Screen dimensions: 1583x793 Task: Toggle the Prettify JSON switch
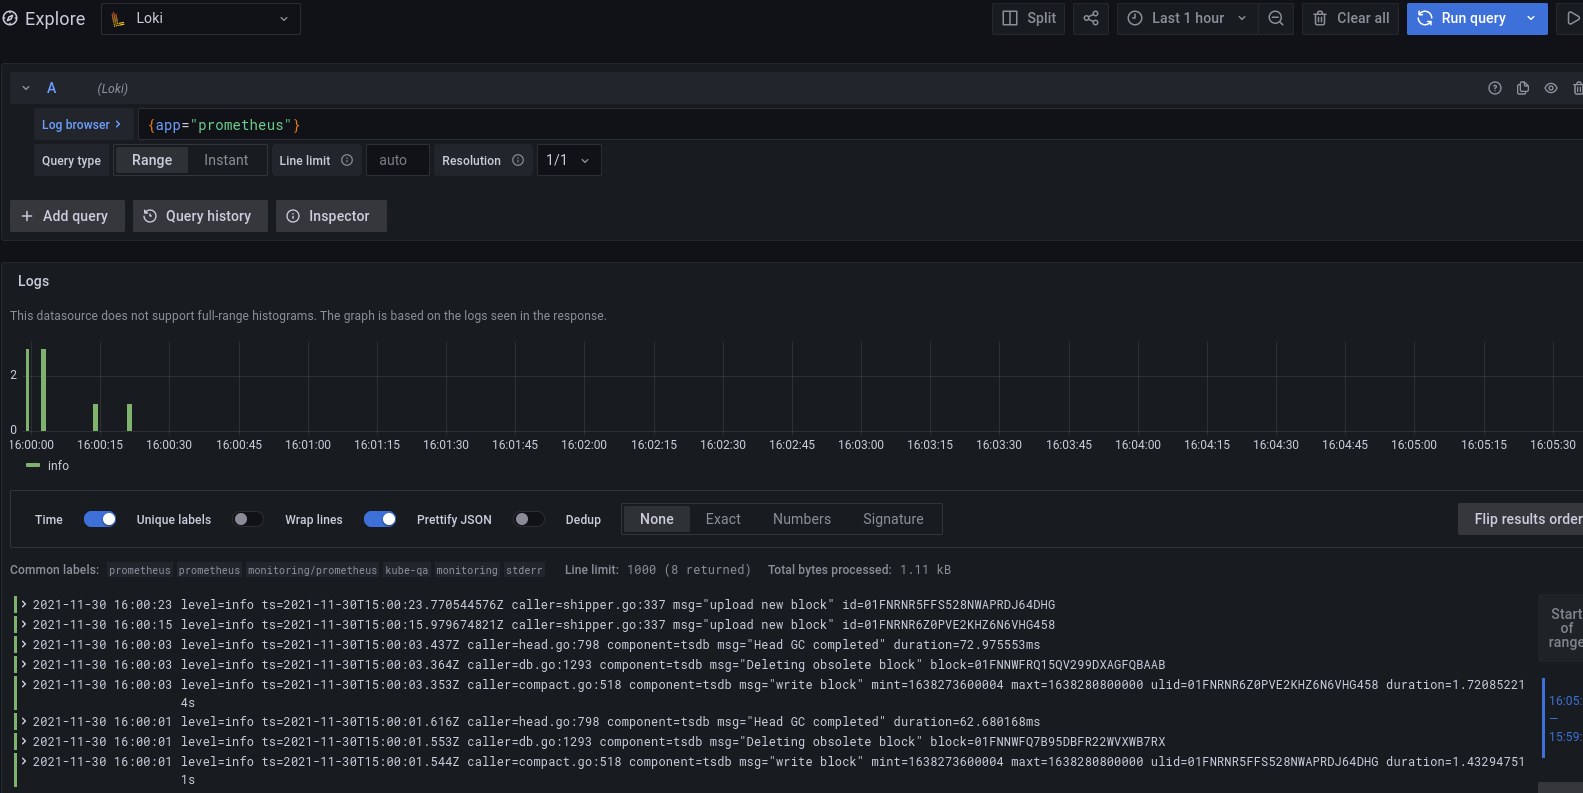coord(529,519)
